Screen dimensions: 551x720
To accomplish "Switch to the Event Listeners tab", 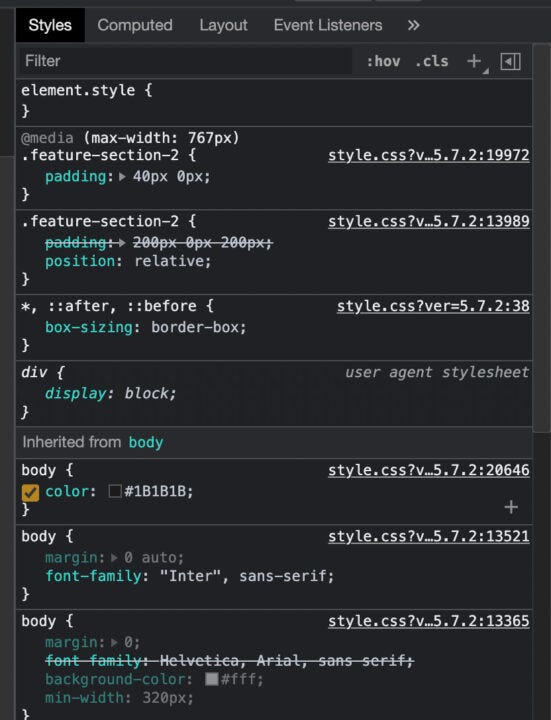I will [x=328, y=25].
